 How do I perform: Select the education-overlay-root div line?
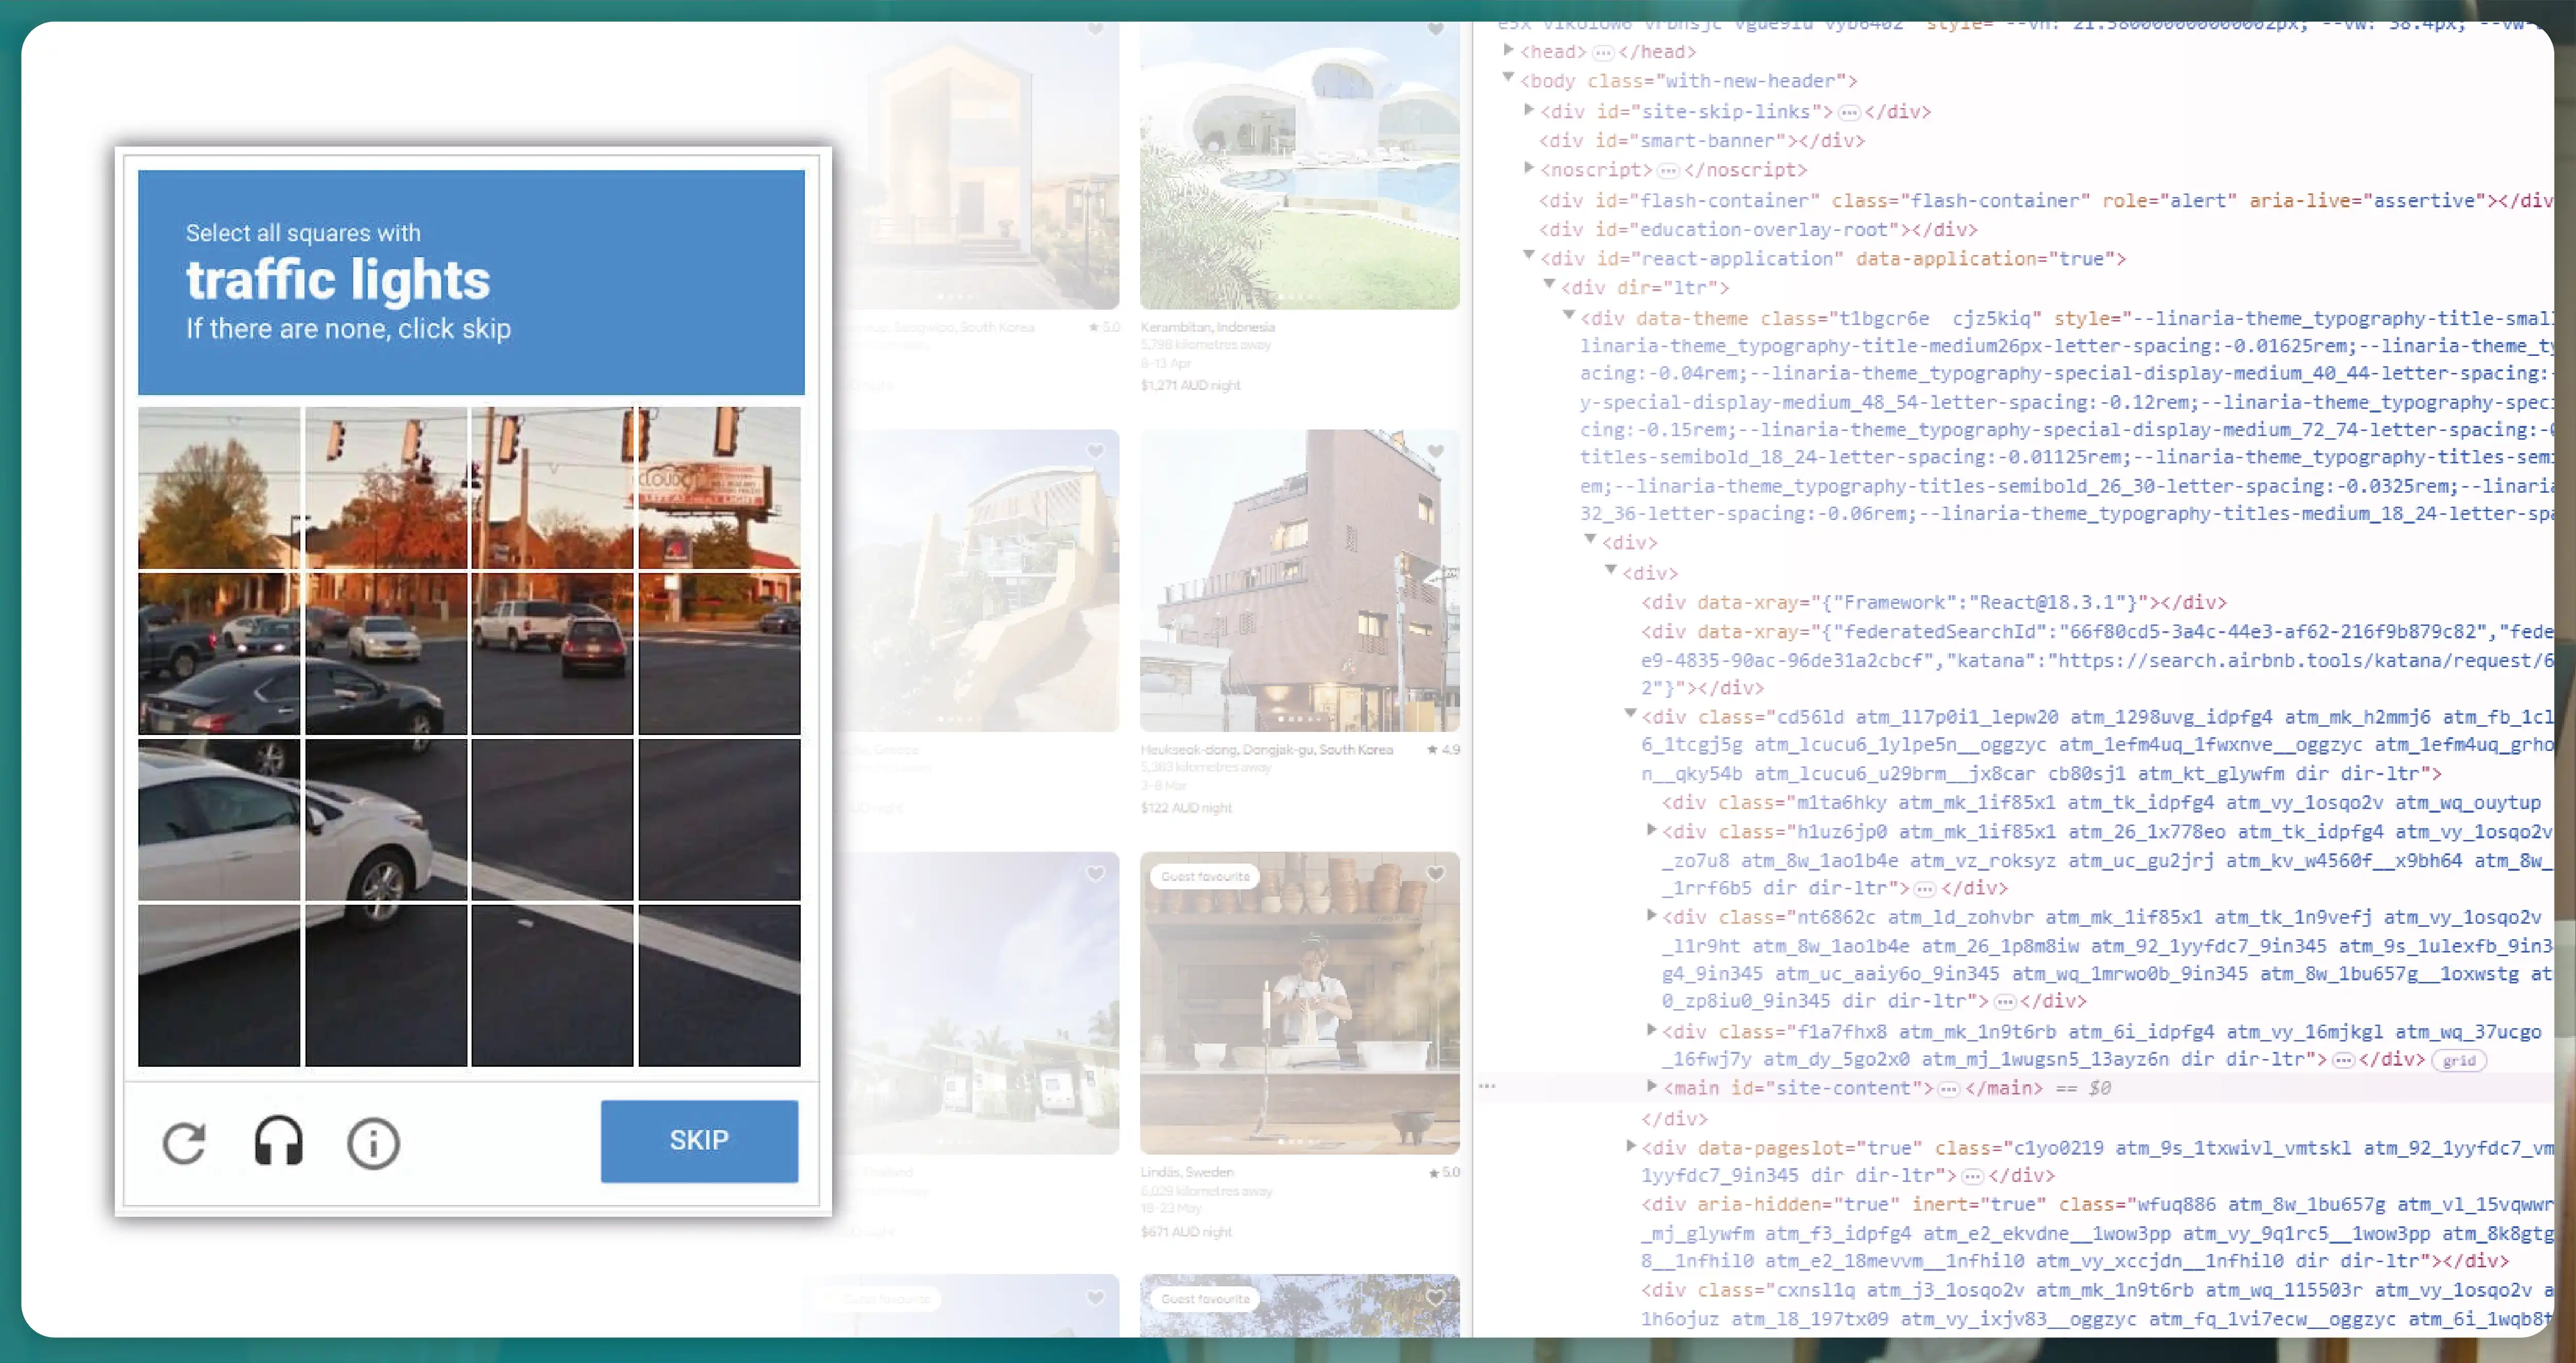[x=1758, y=230]
